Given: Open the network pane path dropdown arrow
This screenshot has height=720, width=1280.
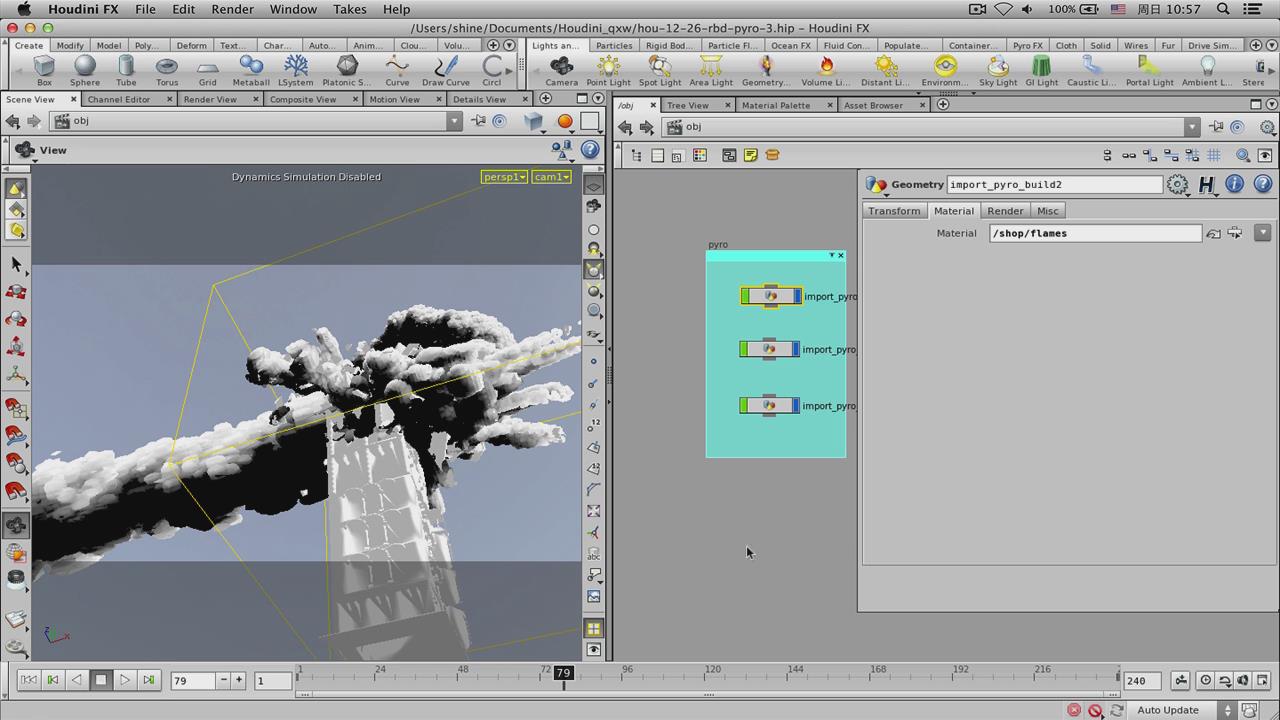Looking at the screenshot, I should tap(1192, 127).
